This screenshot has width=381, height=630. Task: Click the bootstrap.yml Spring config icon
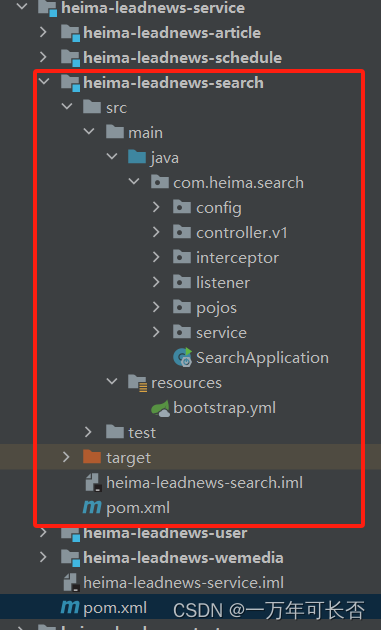click(x=160, y=408)
